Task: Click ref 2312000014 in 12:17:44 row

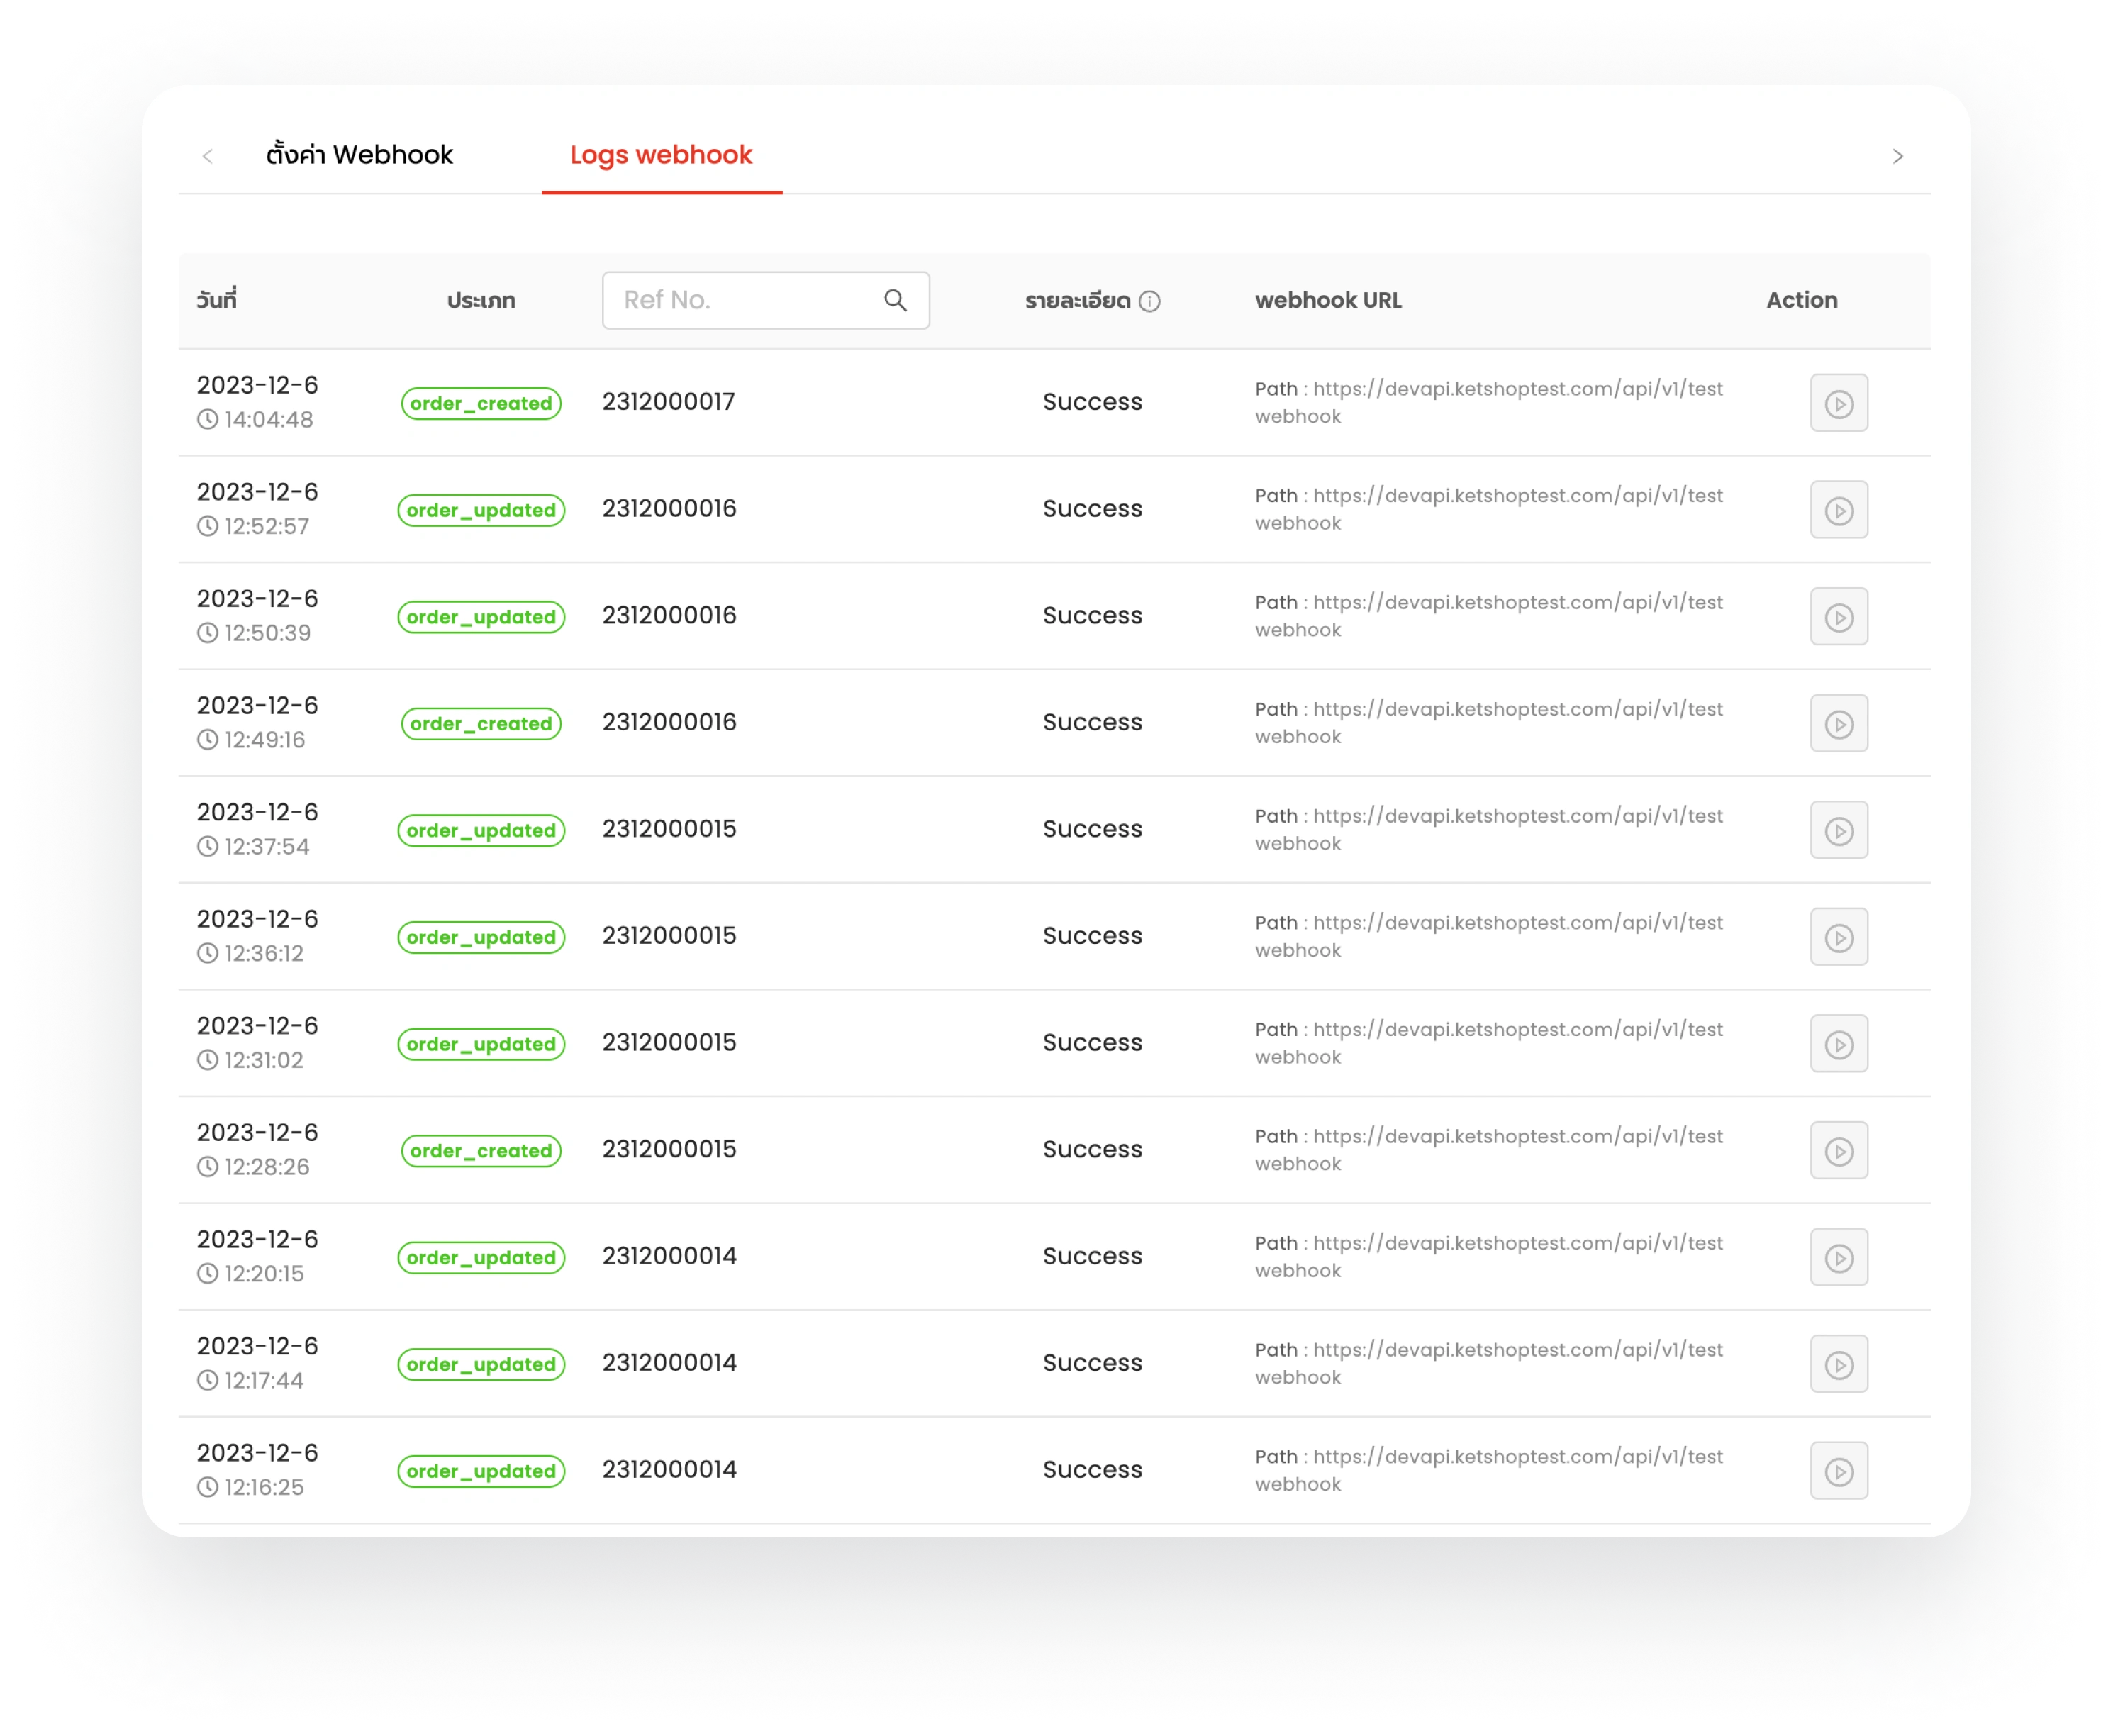Action: (x=669, y=1363)
